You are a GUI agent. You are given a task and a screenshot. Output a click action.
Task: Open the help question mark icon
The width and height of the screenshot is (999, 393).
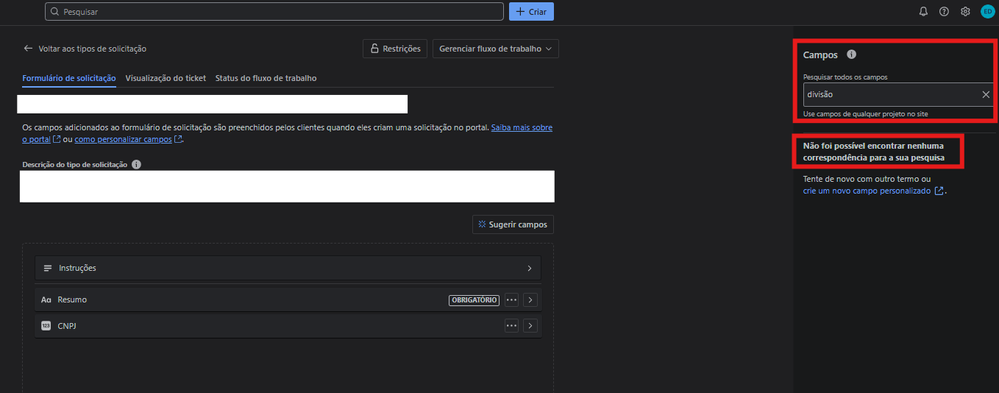coord(944,11)
